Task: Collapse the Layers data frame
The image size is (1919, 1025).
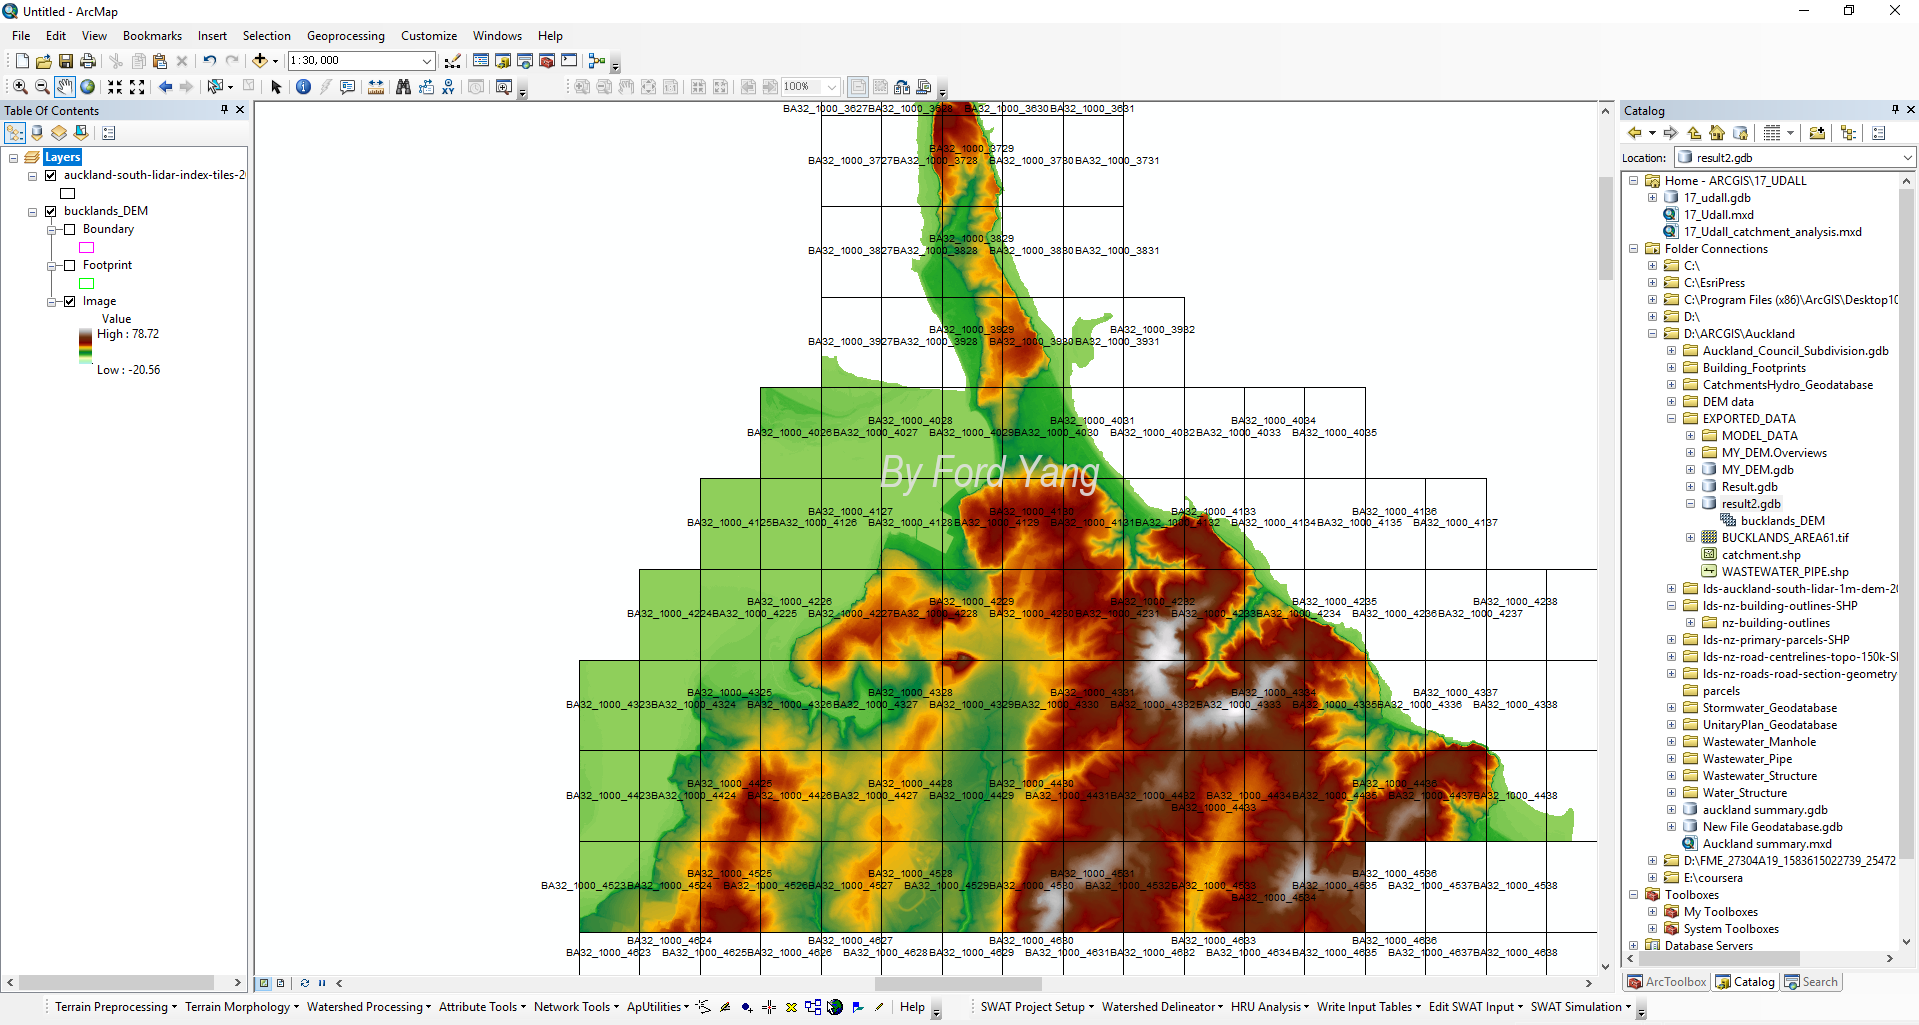Action: pyautogui.click(x=13, y=157)
